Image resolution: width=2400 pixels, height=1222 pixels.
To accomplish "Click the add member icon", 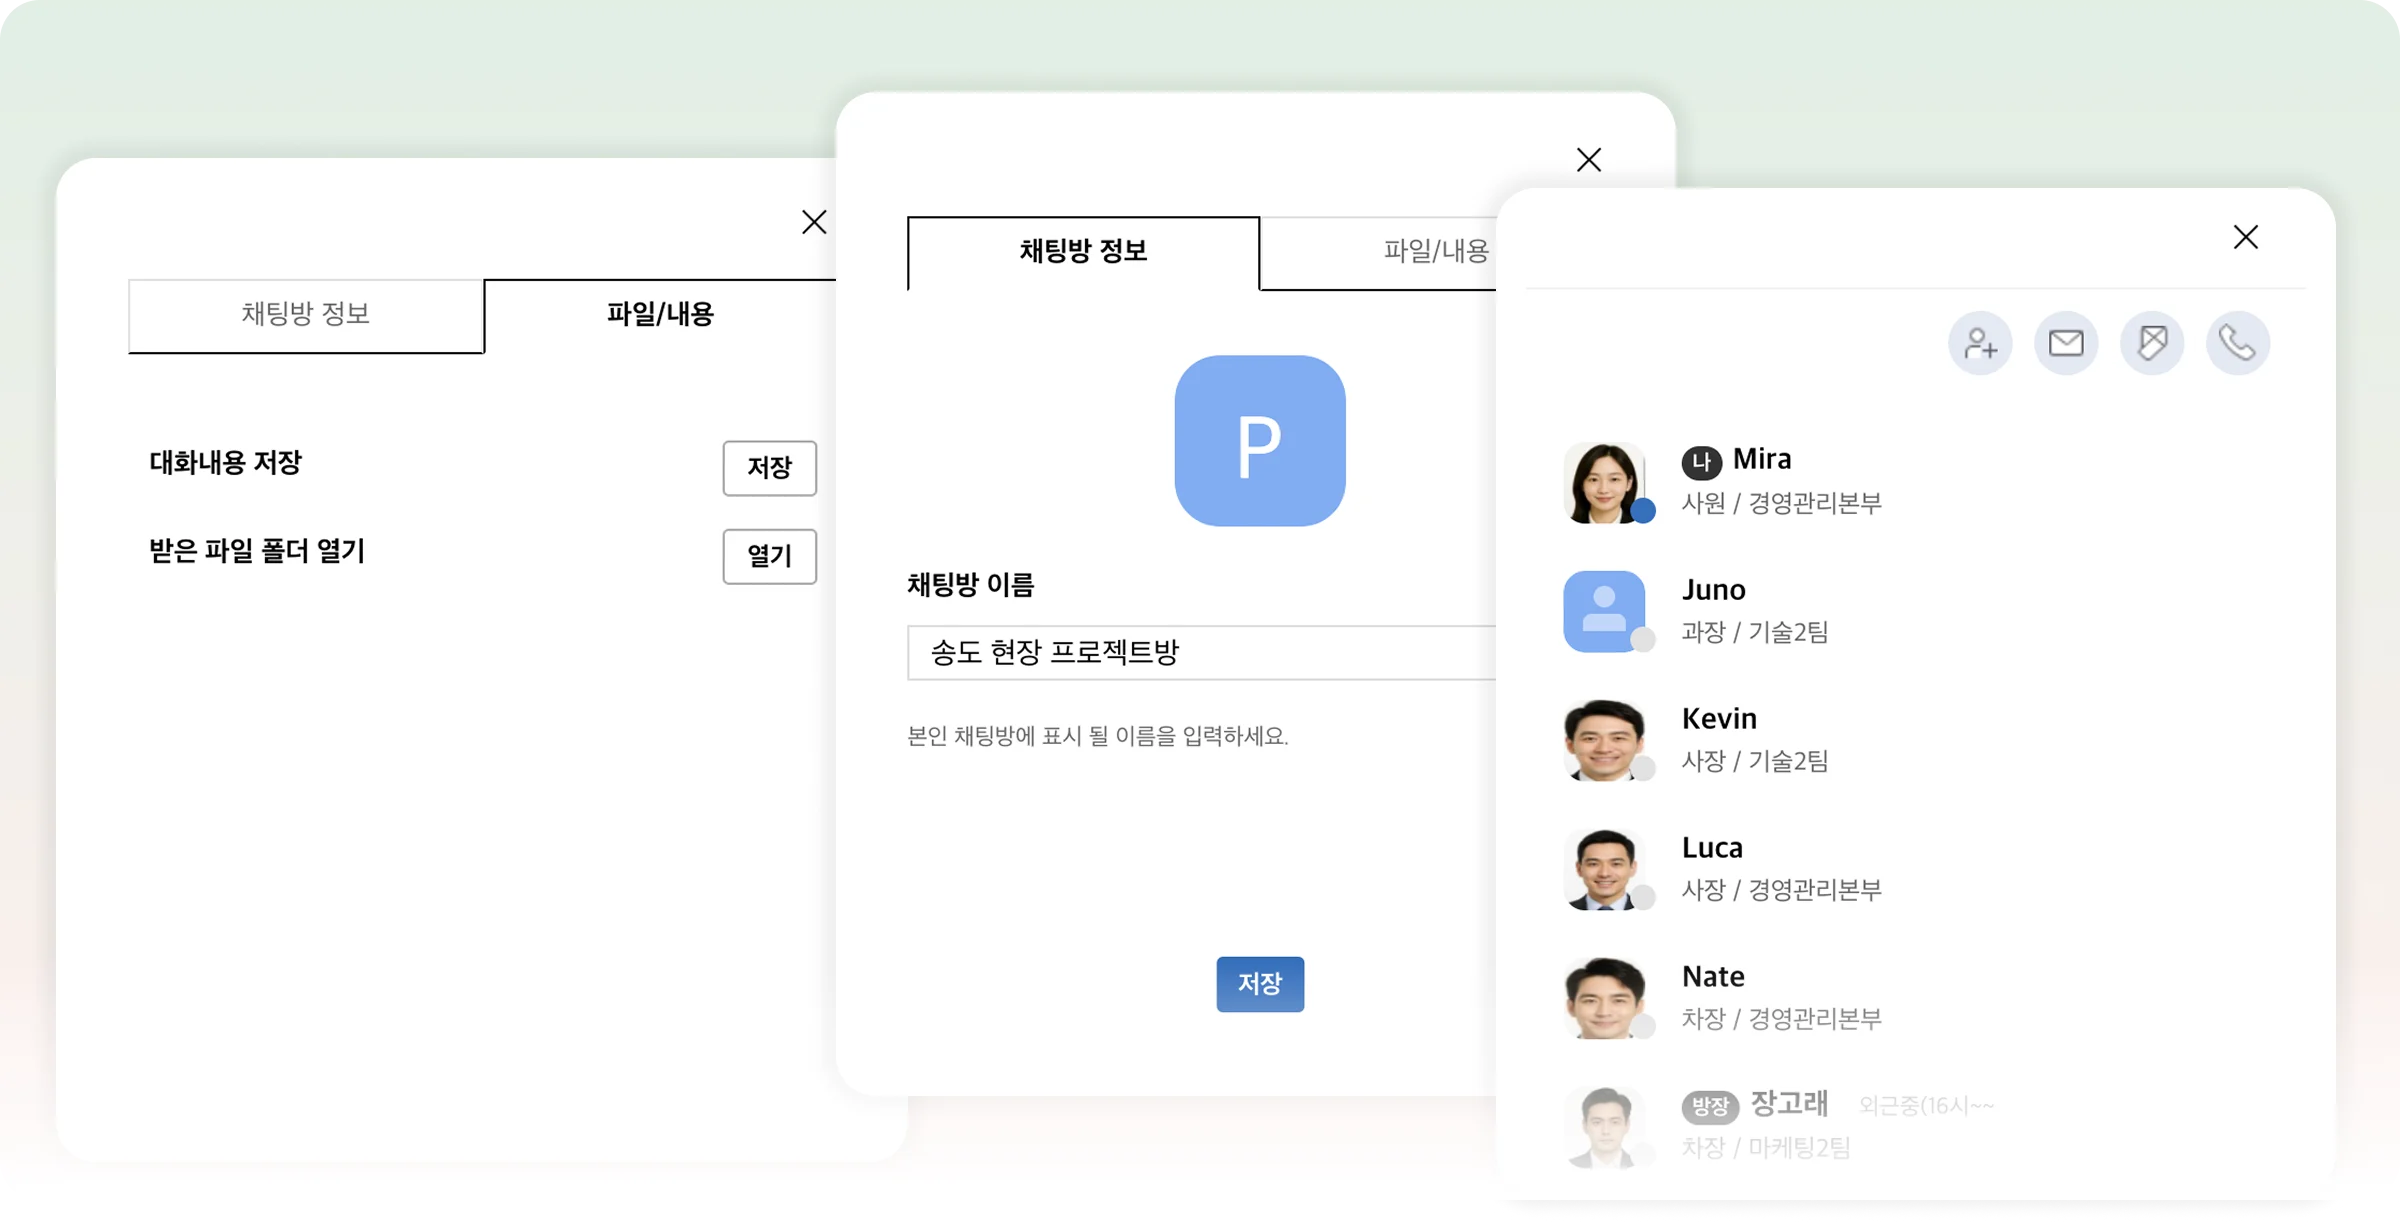I will pyautogui.click(x=1980, y=343).
